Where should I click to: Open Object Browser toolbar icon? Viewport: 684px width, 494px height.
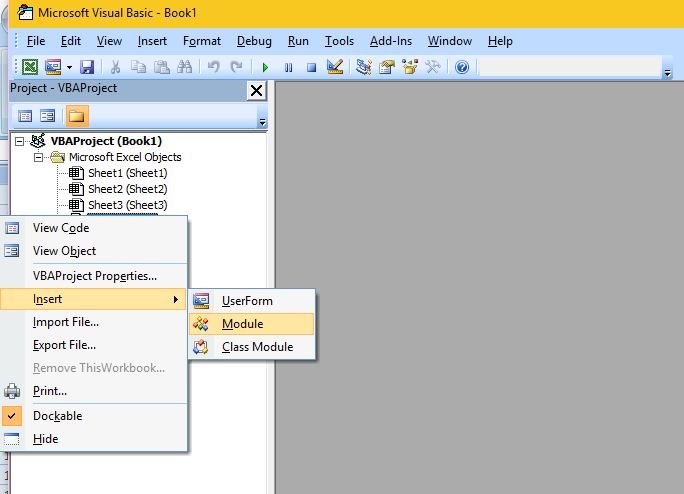pos(410,67)
